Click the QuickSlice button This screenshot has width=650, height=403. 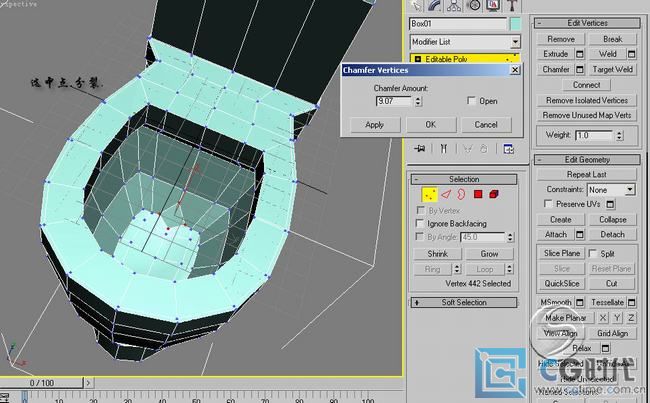[x=562, y=284]
